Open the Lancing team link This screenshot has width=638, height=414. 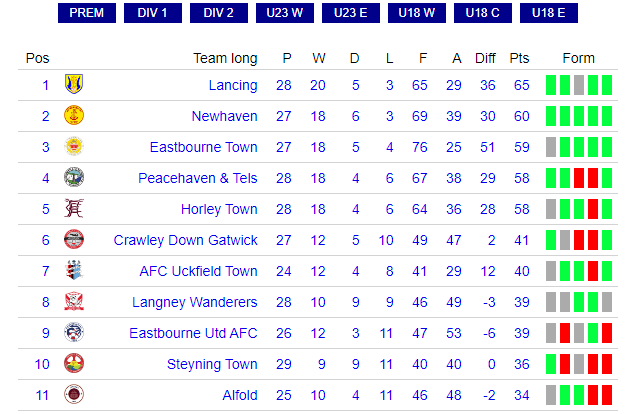(x=233, y=85)
